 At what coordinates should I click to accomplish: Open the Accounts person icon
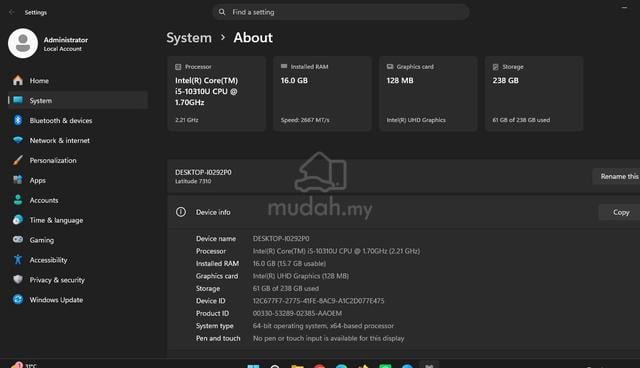pyautogui.click(x=18, y=200)
